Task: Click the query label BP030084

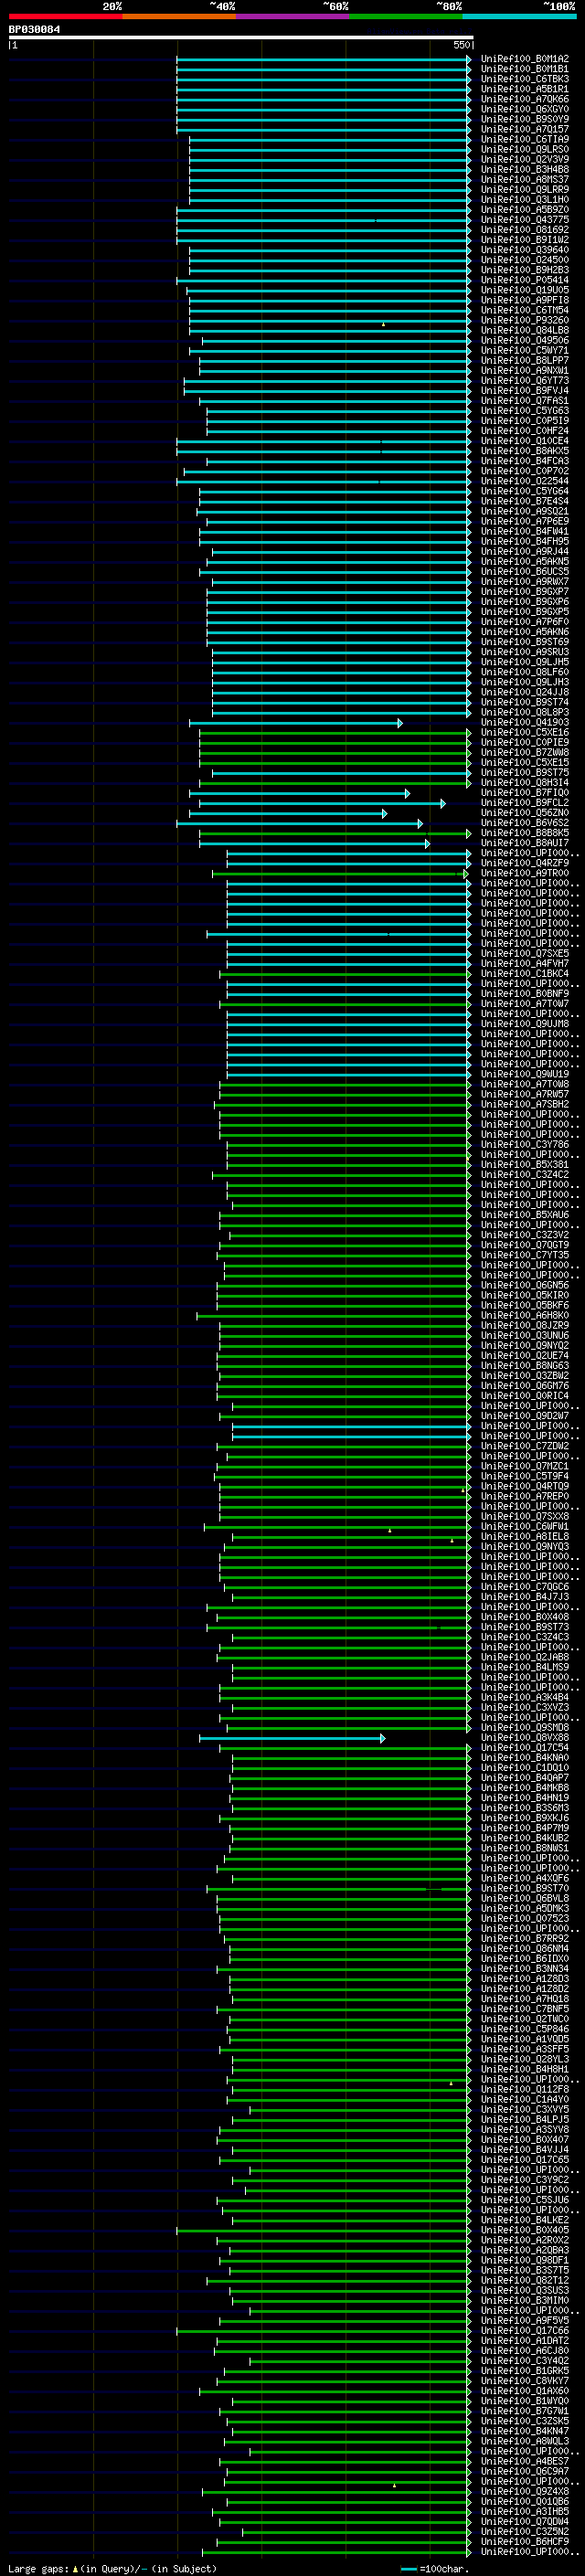Action: [x=34, y=30]
